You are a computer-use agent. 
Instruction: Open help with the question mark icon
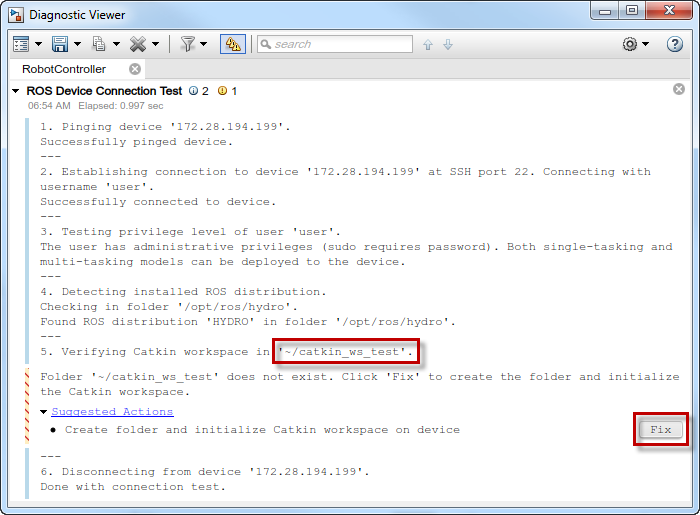click(675, 44)
